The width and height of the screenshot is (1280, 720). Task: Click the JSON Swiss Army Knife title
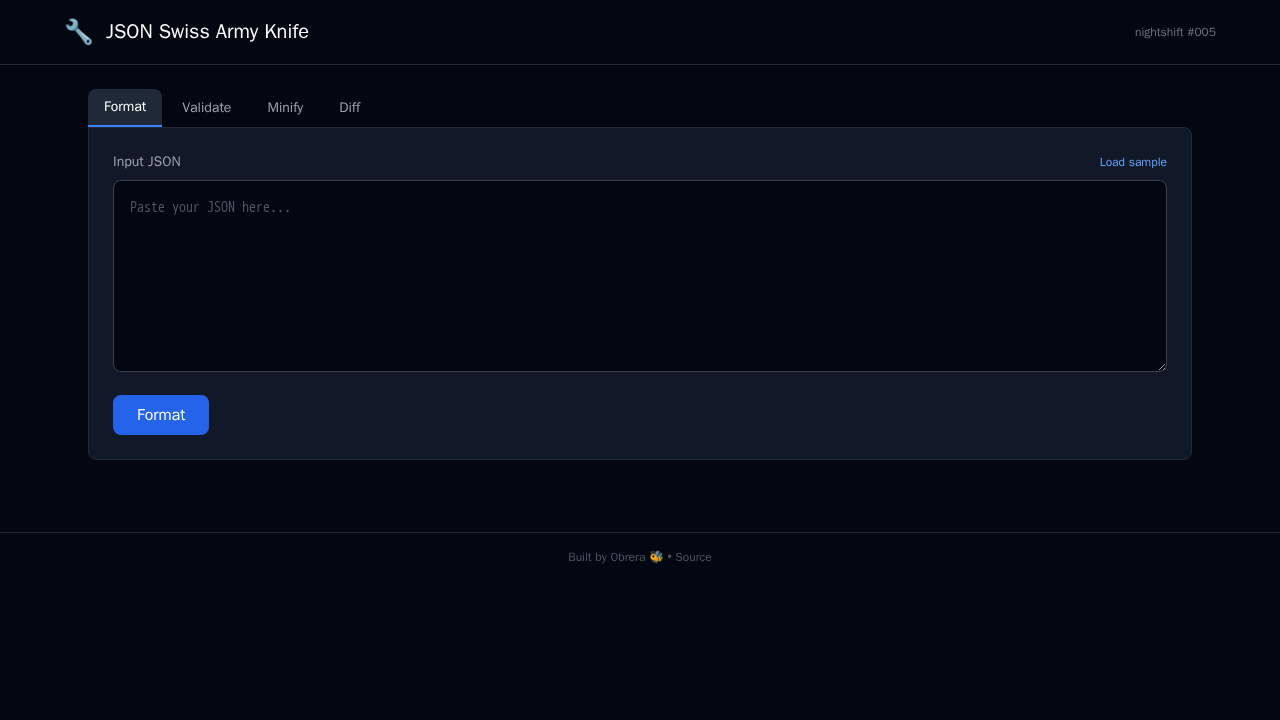207,31
